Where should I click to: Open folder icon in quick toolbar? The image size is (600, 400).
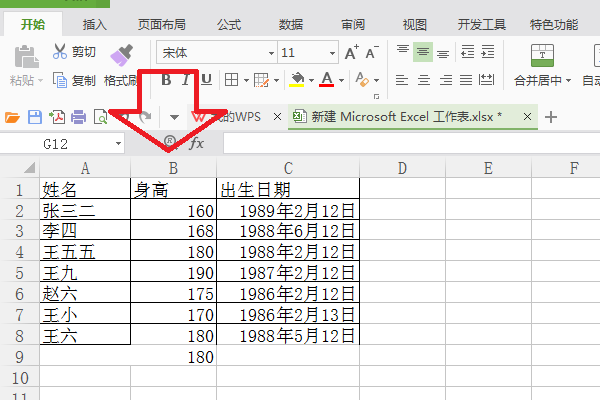pyautogui.click(x=12, y=117)
